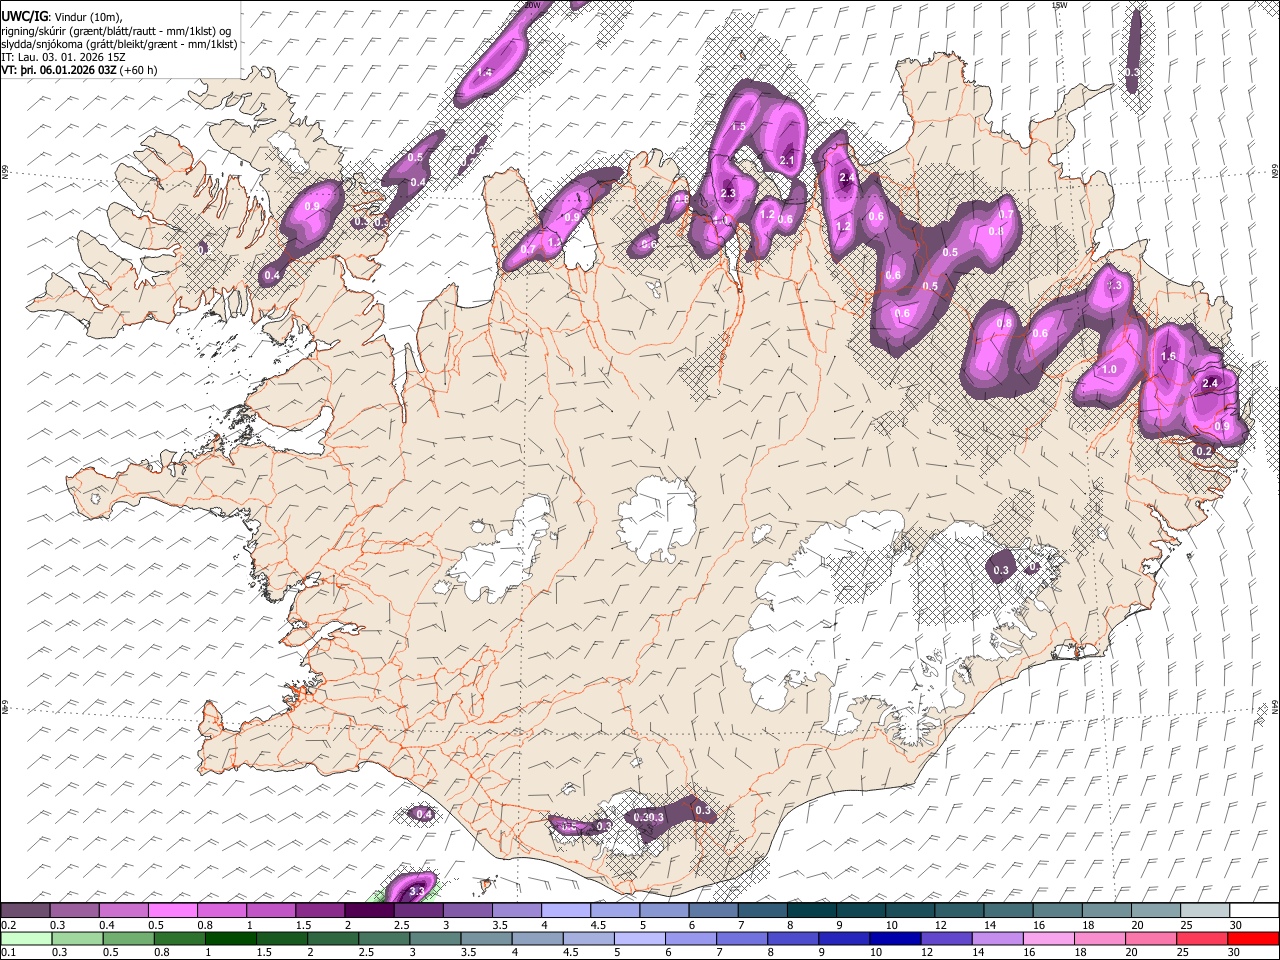Click the 3.3 precipitation value at the southern edge

pyautogui.click(x=418, y=890)
